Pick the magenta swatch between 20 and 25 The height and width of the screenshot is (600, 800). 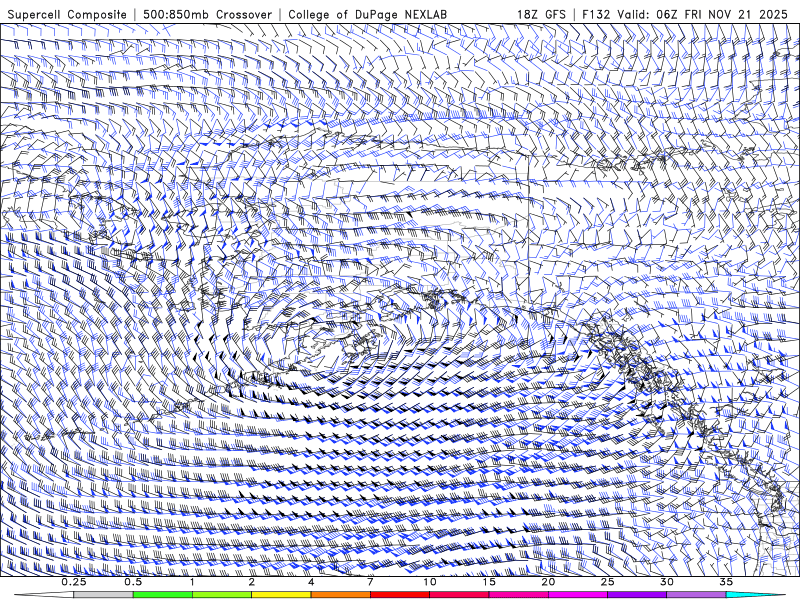[x=578, y=595]
